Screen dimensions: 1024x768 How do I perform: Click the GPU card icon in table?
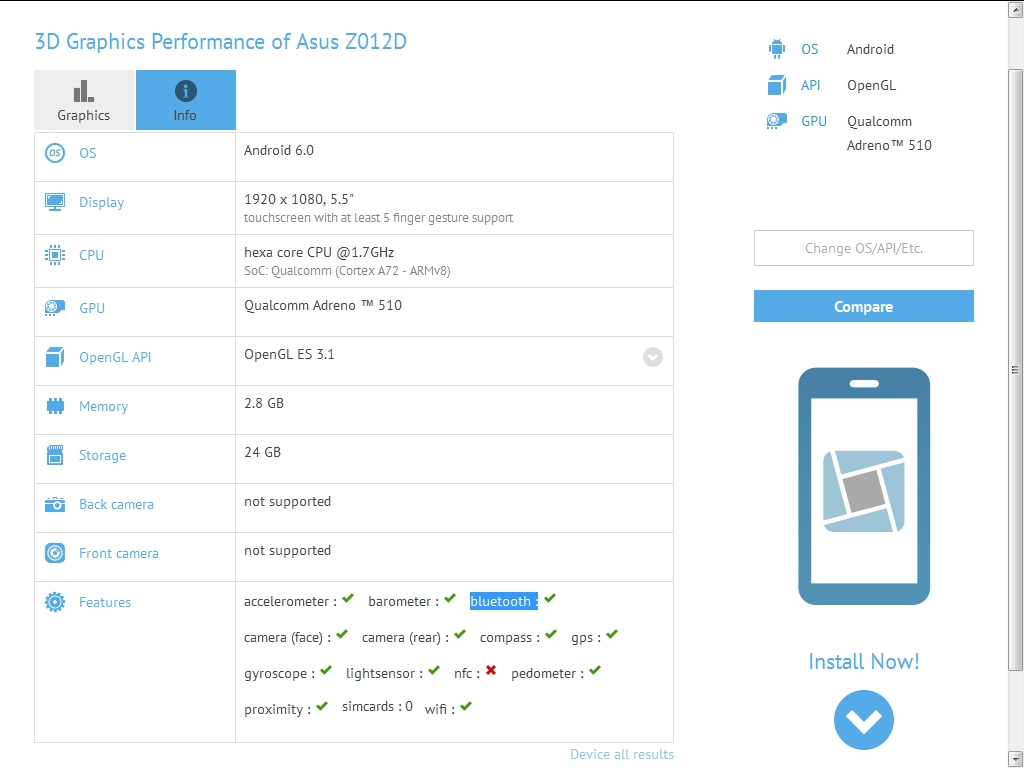click(x=55, y=308)
